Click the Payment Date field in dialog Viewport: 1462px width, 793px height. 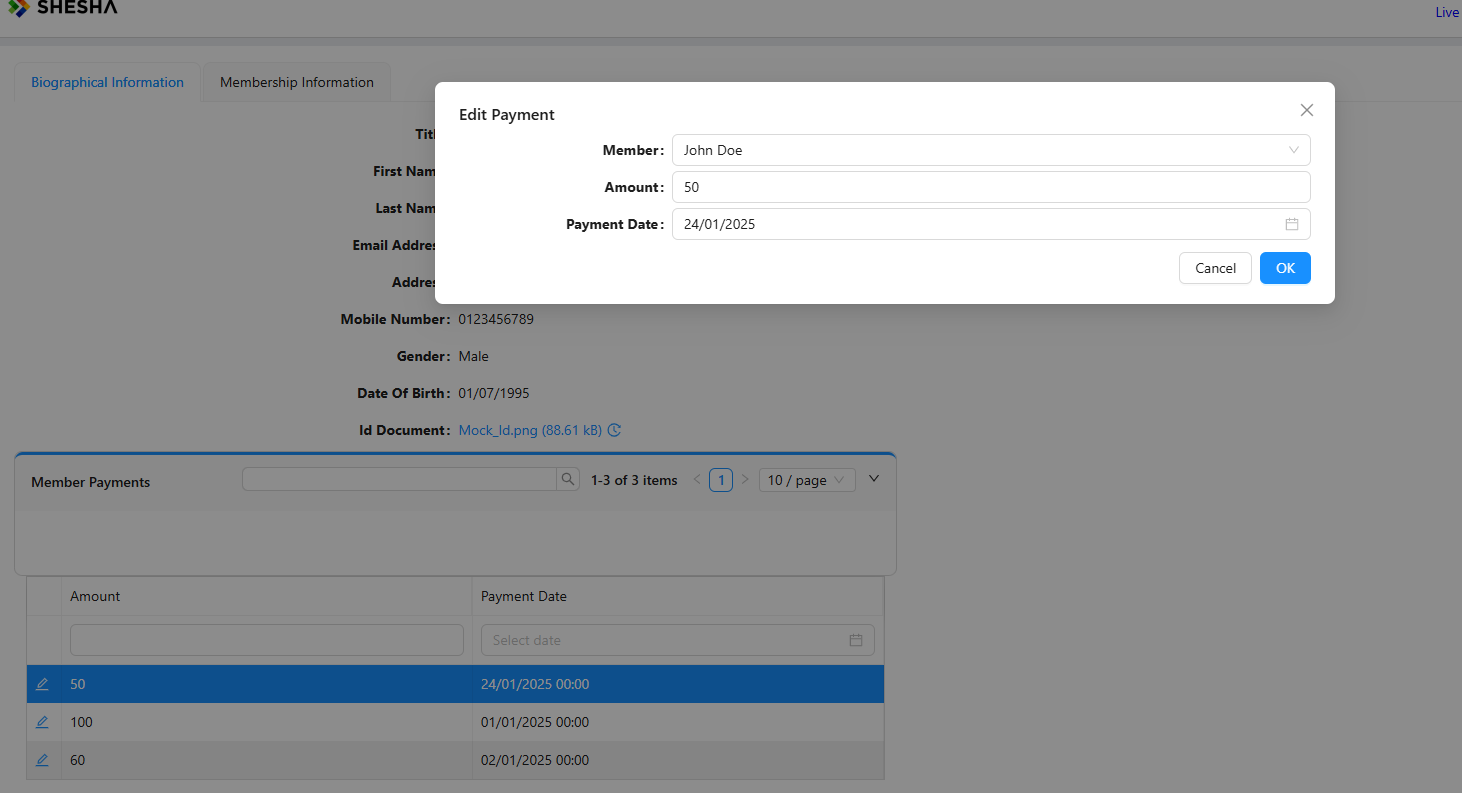point(991,224)
